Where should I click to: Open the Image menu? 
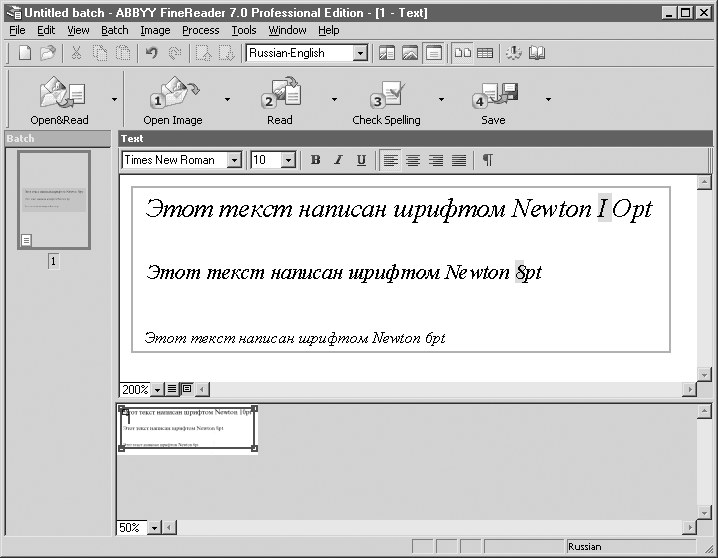[155, 30]
